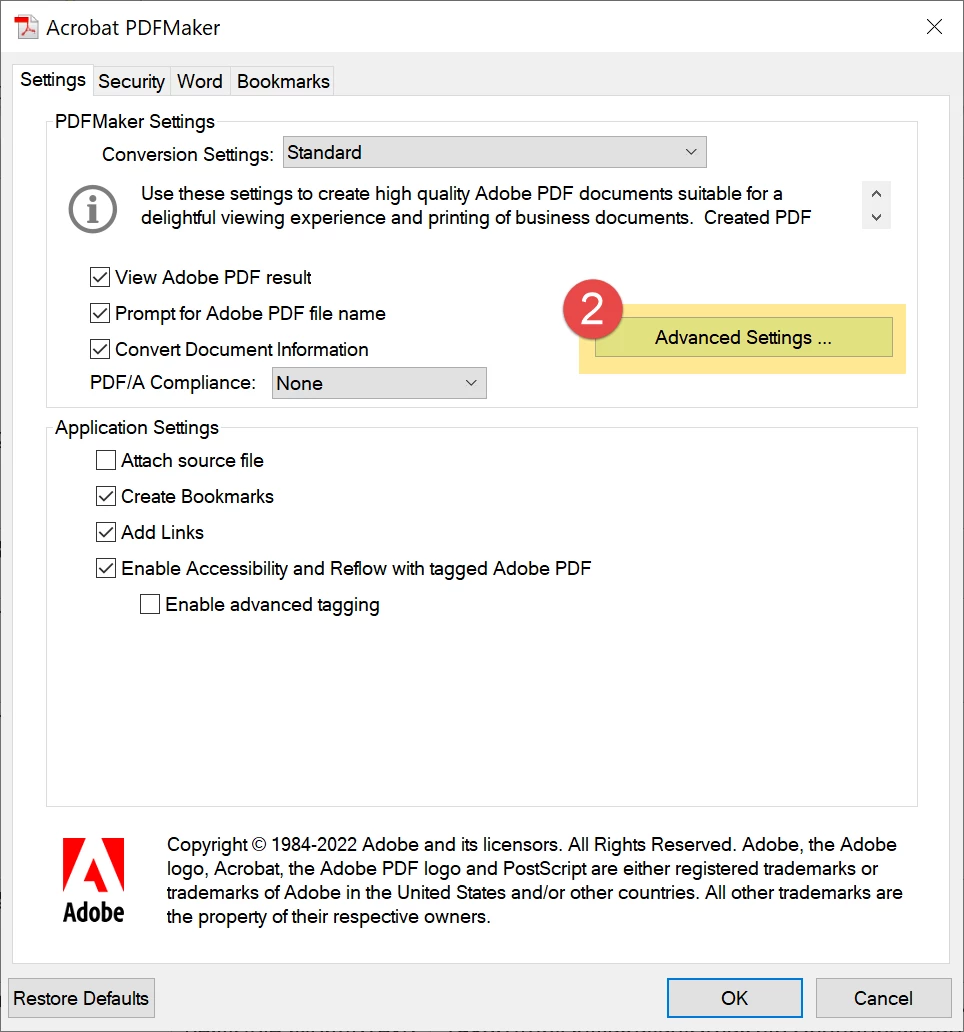Switch to the Security tab

pos(132,82)
